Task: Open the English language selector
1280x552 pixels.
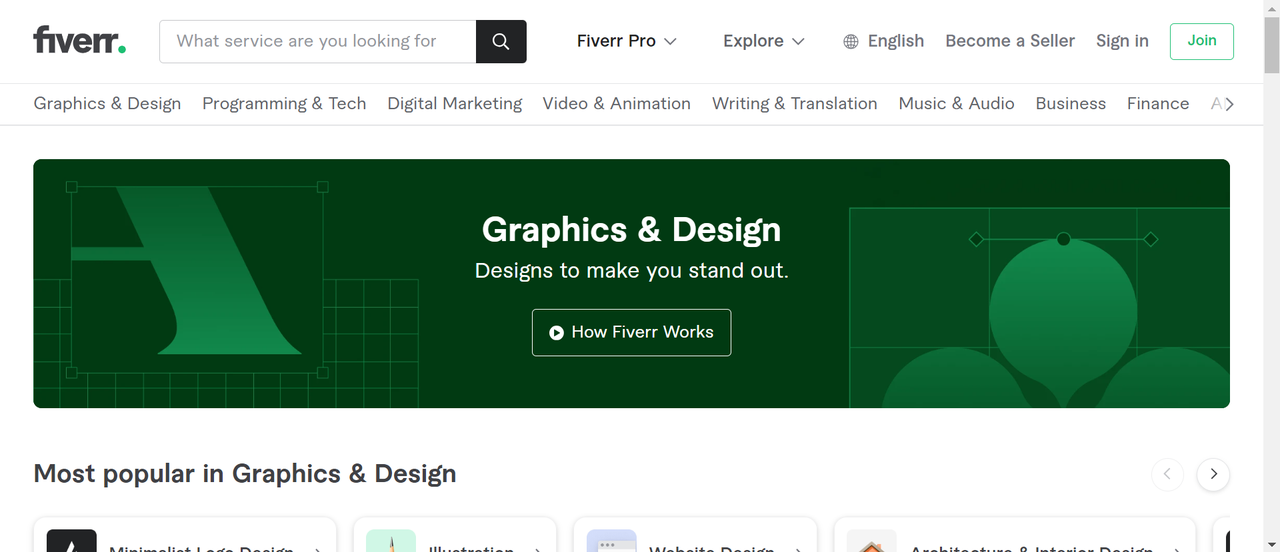Action: click(x=884, y=41)
